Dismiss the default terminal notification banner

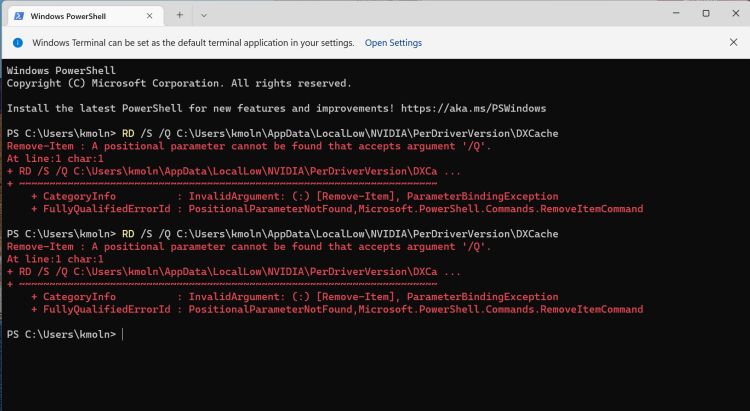733,42
